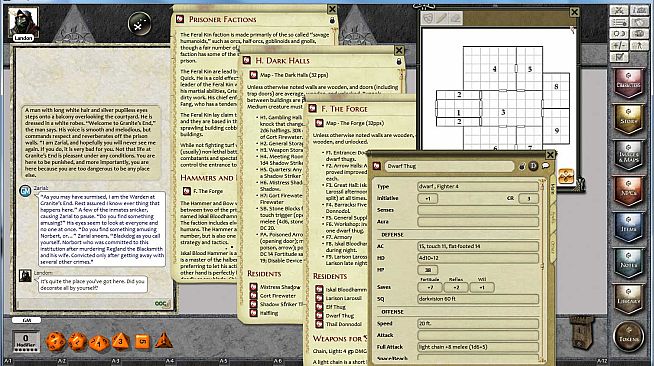This screenshot has height=366, width=654.
Task: Switch to Main tab on Dwarf Thug sheet
Action: click(553, 189)
